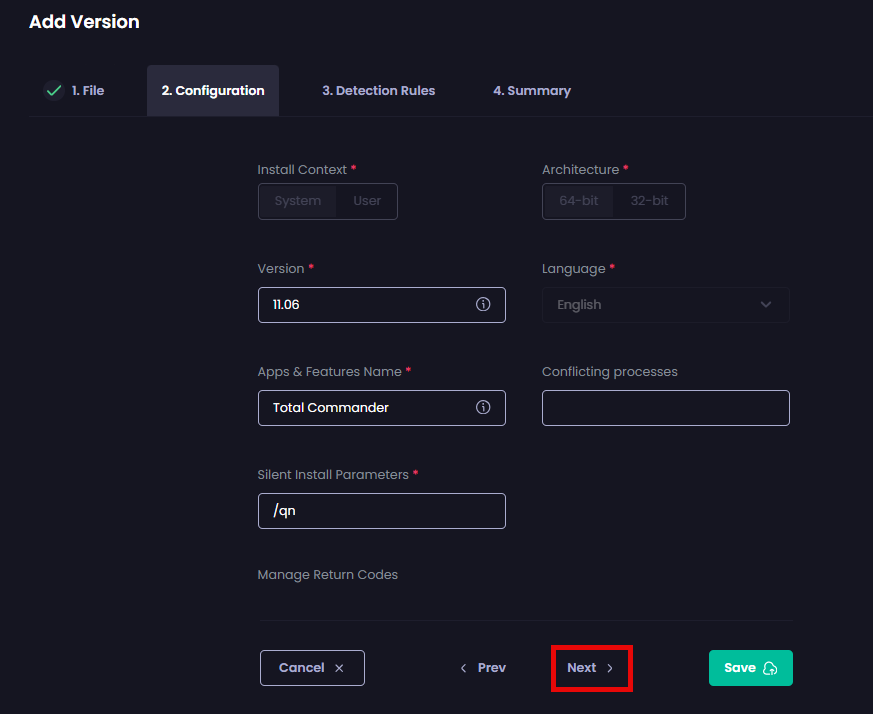
Task: Focus the Conflicting processes input box
Action: pos(665,408)
